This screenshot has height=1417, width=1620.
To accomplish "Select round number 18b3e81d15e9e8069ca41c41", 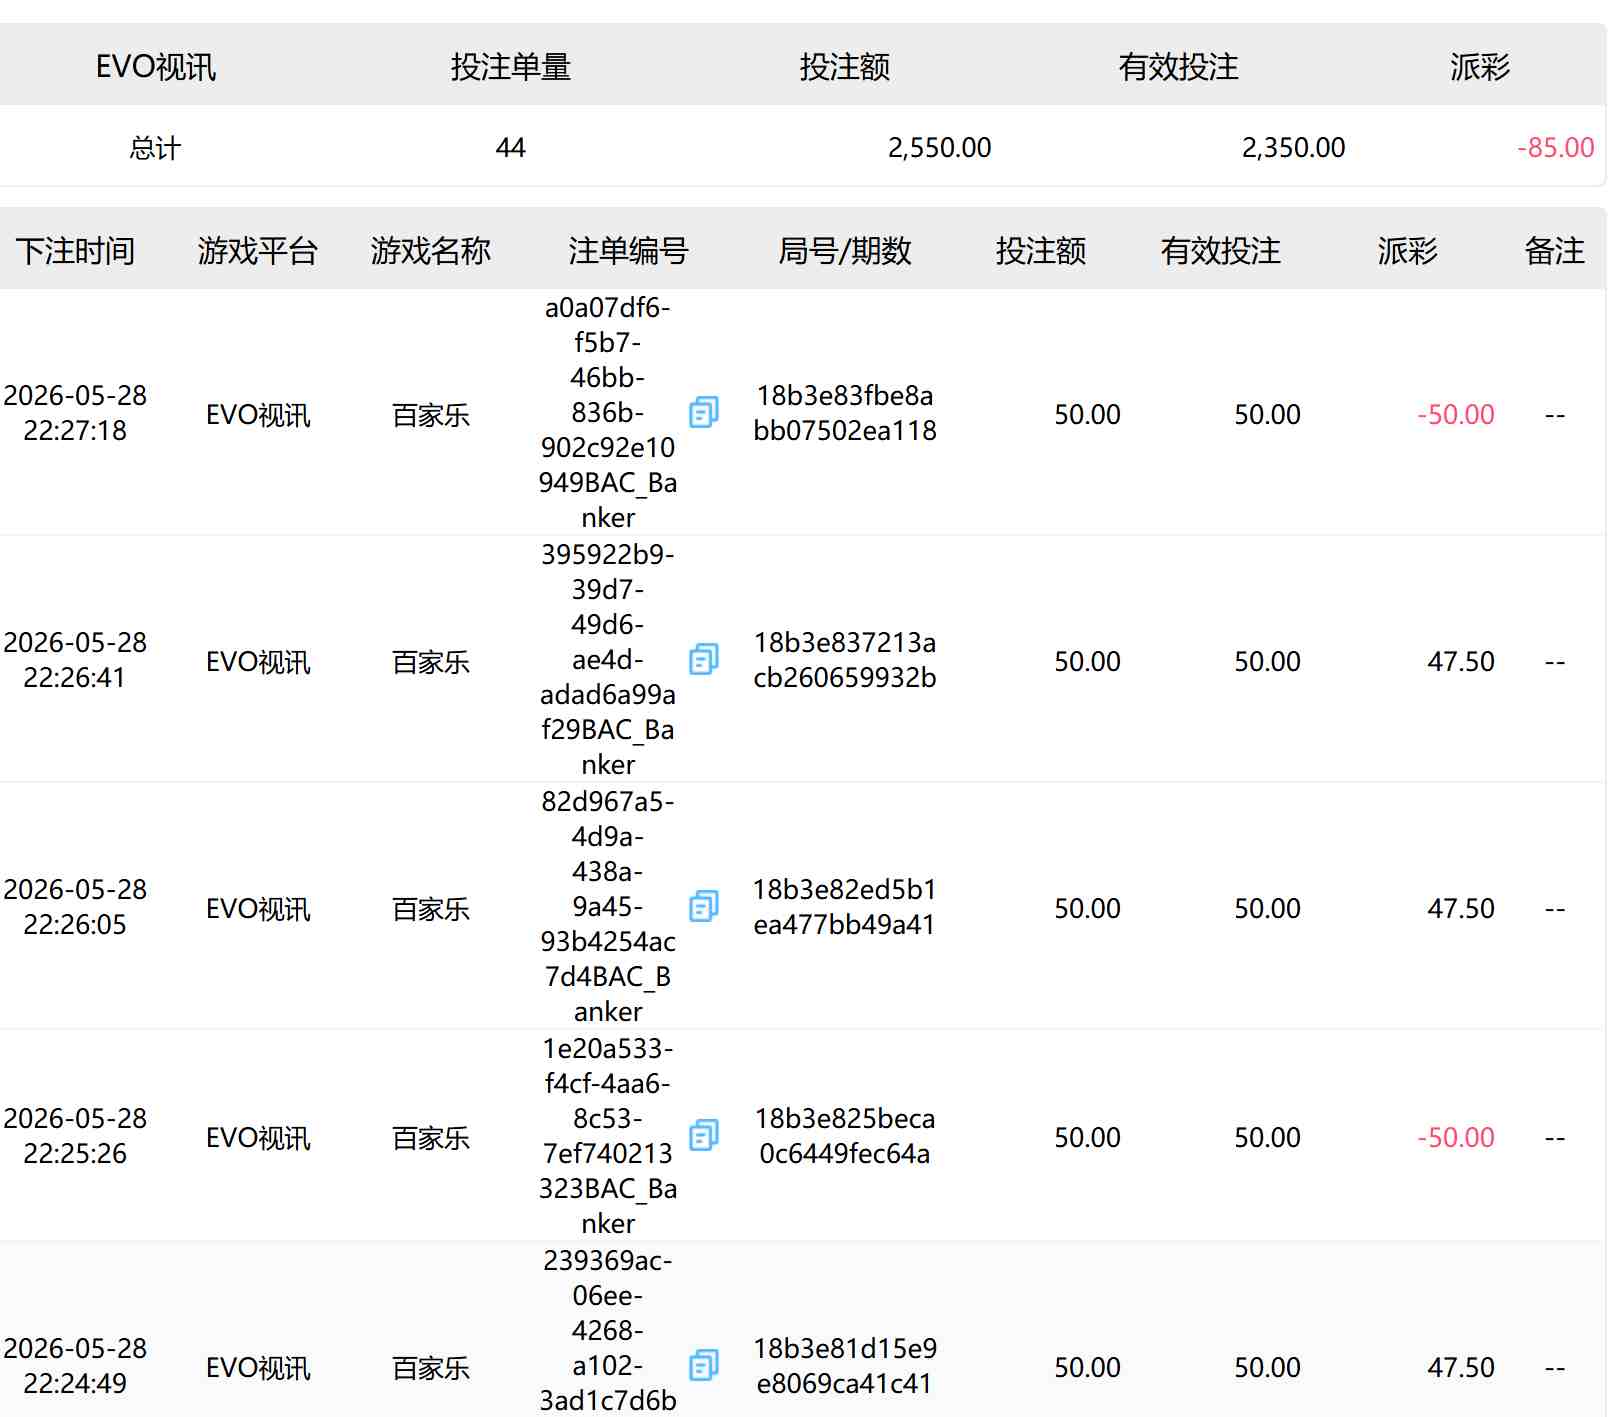I will 845,1366.
